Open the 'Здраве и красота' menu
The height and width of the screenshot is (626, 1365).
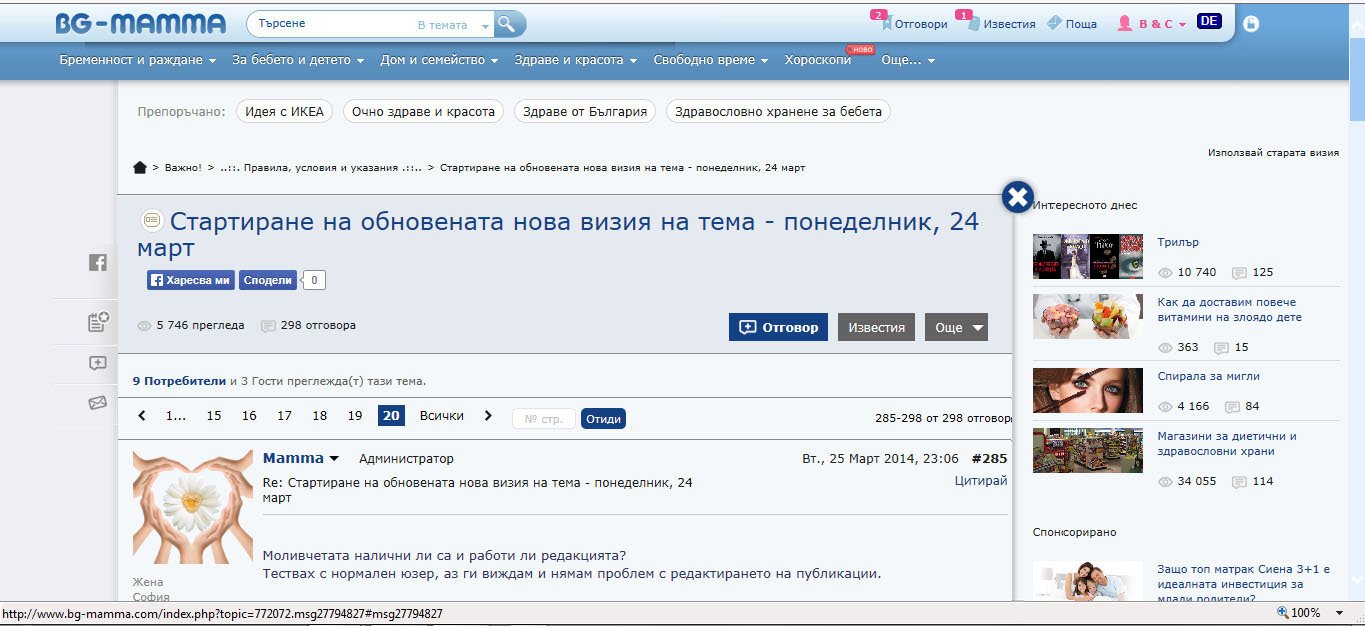(575, 60)
